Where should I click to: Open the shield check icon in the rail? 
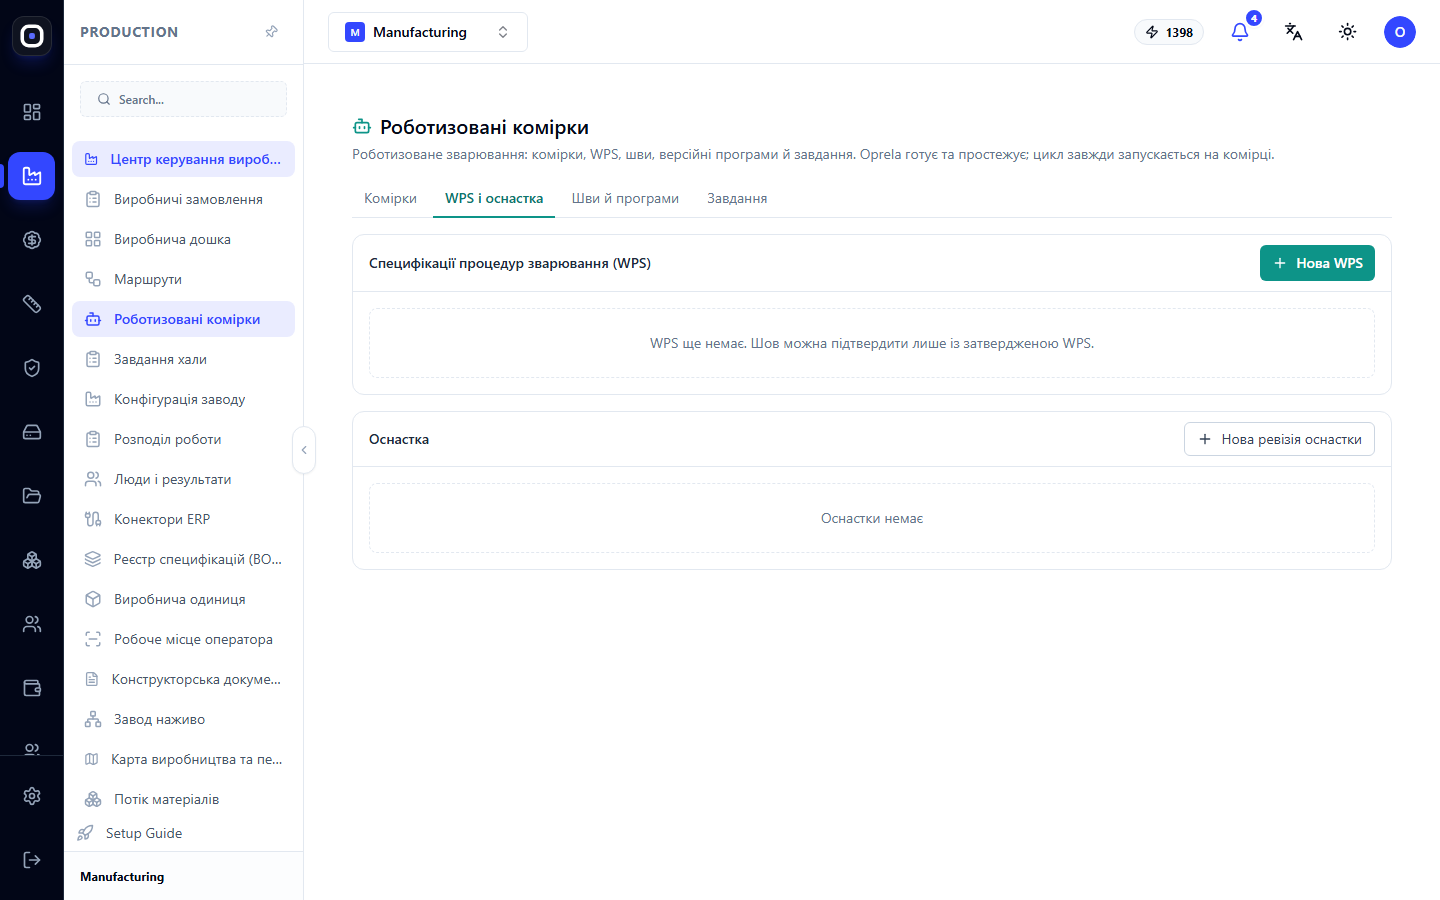[x=32, y=368]
